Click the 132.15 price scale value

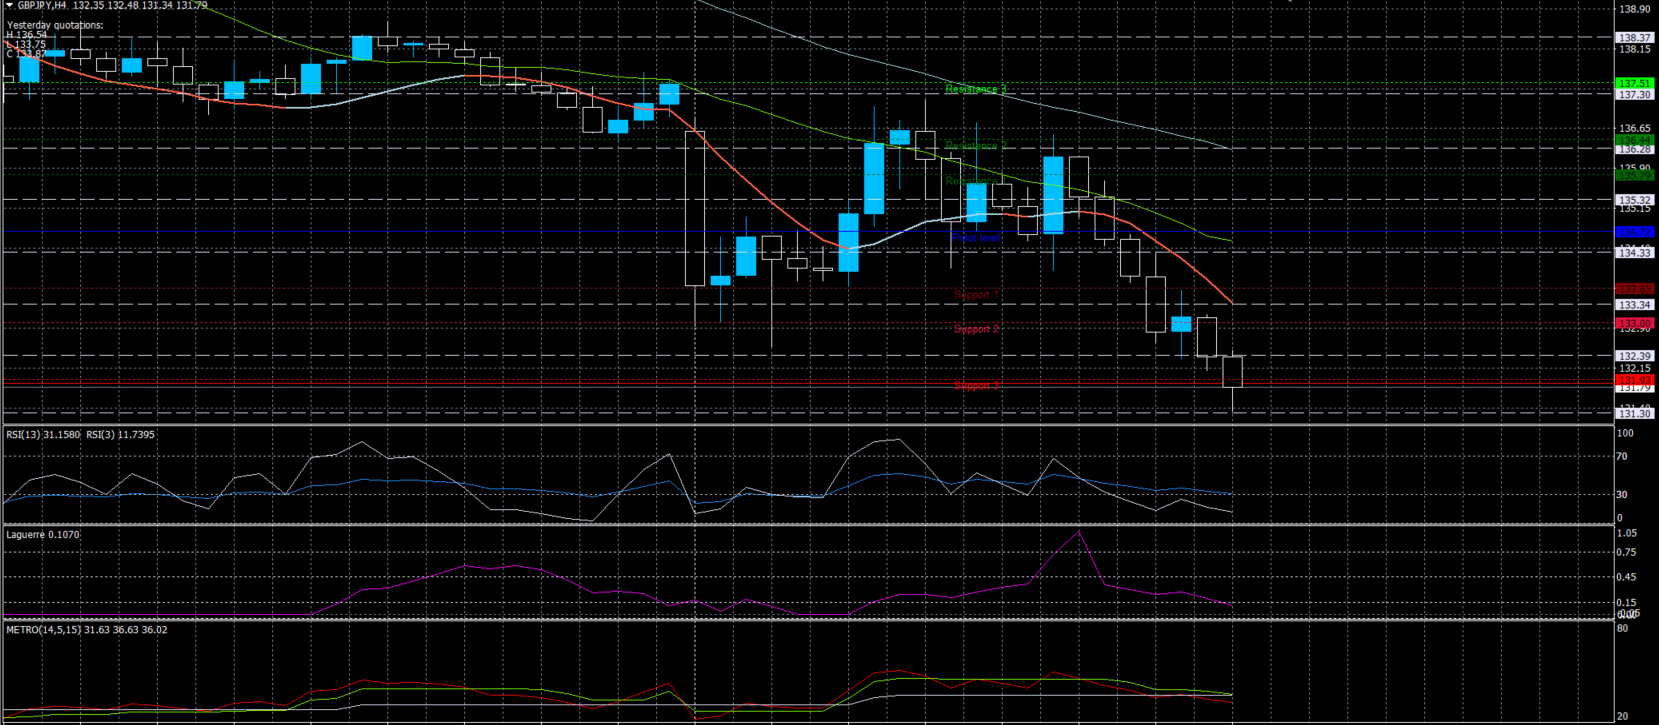[1635, 368]
